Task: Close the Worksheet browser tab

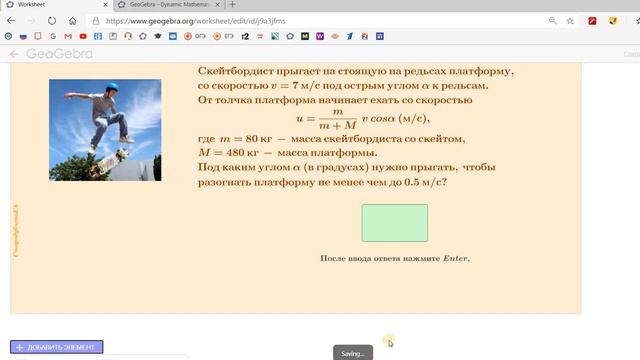Action: (x=105, y=5)
